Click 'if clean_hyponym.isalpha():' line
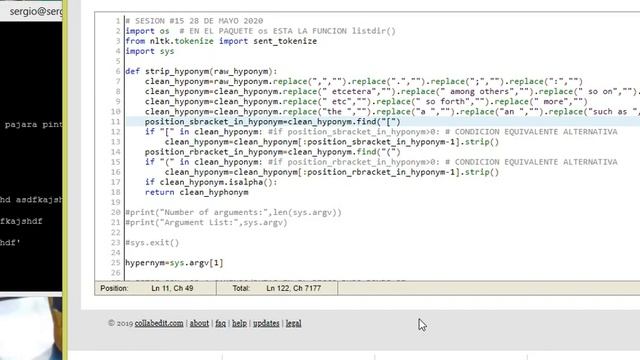The image size is (640, 360). pyautogui.click(x=211, y=182)
